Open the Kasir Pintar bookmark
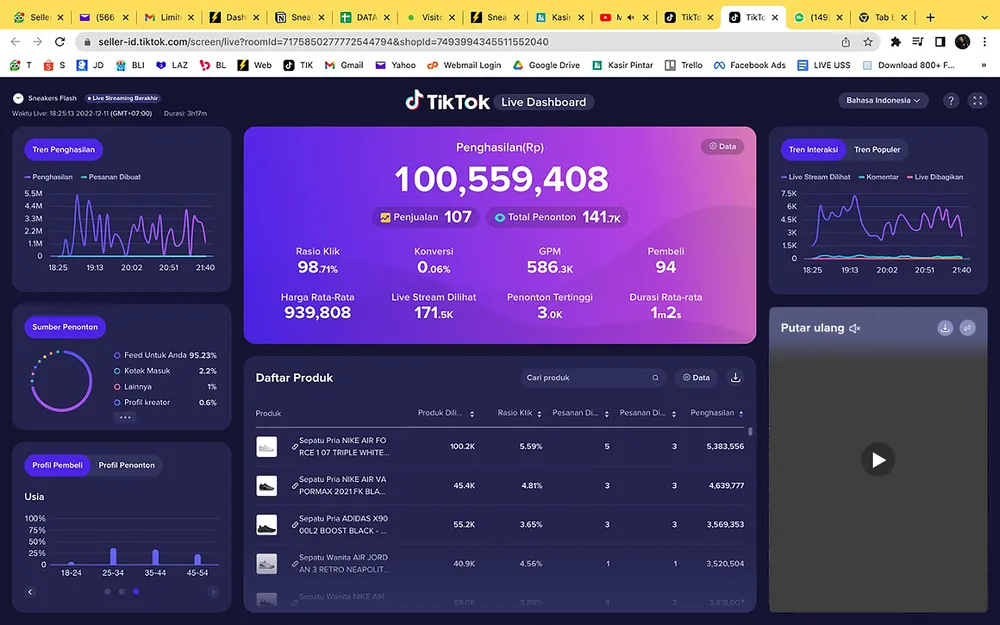This screenshot has height=625, width=1000. point(622,65)
